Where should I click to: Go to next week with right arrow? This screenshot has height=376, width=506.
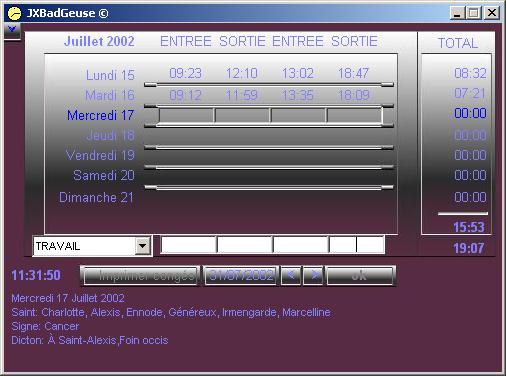[313, 276]
